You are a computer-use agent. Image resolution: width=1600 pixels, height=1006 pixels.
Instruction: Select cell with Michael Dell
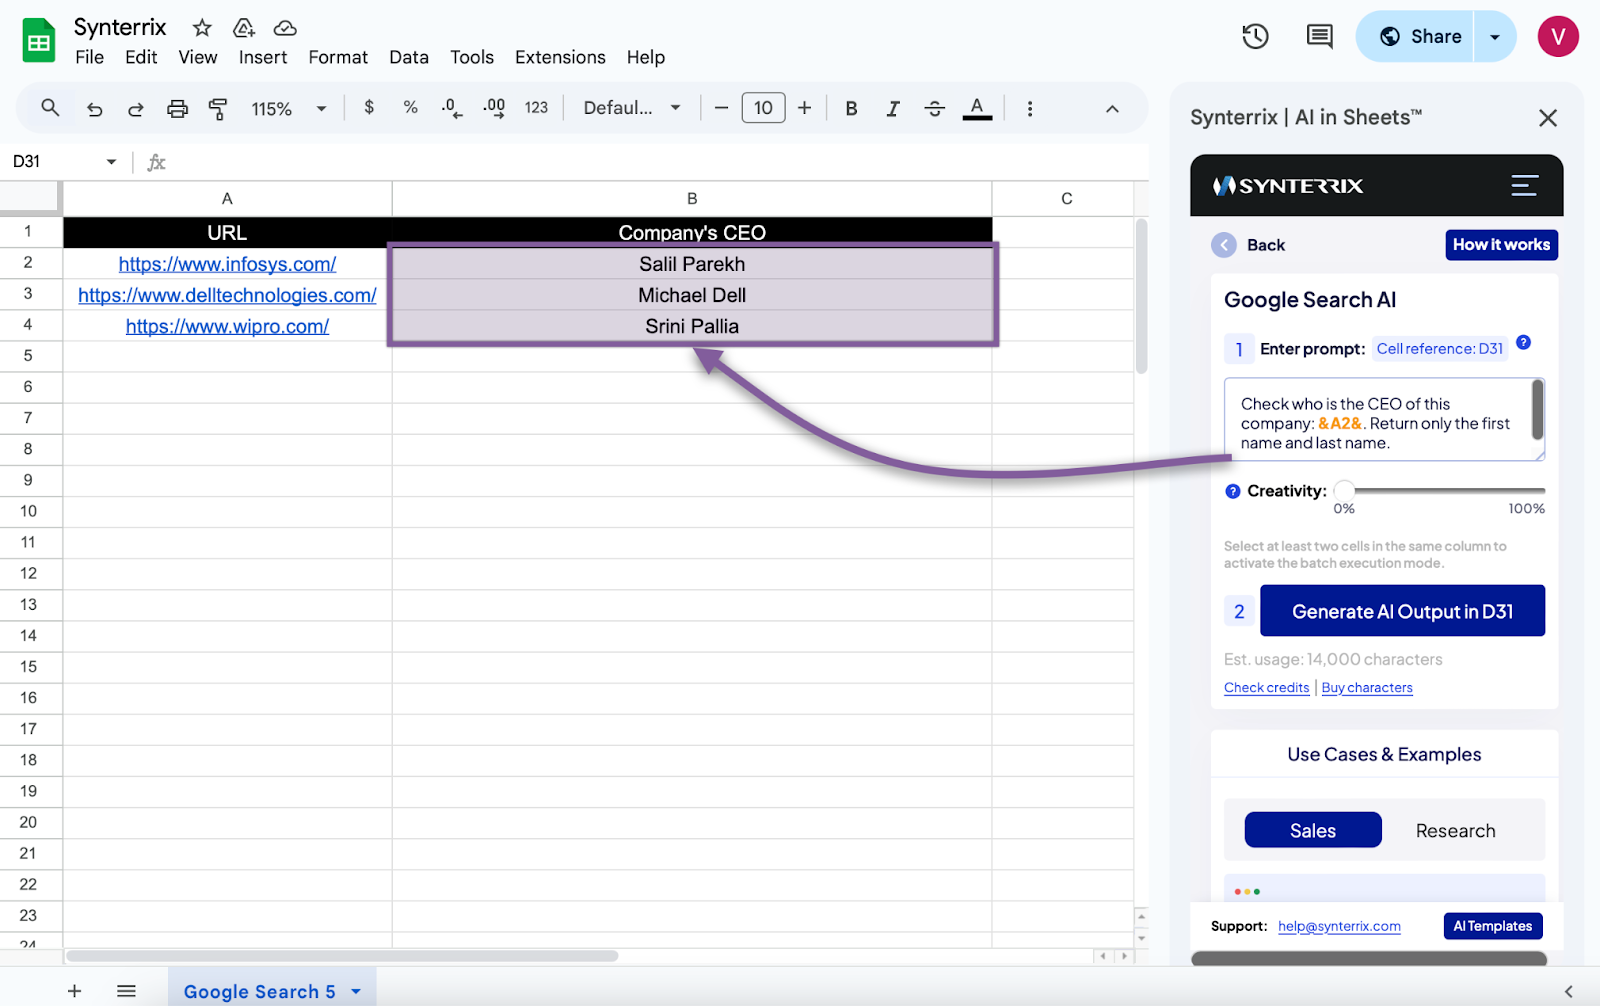click(x=692, y=295)
